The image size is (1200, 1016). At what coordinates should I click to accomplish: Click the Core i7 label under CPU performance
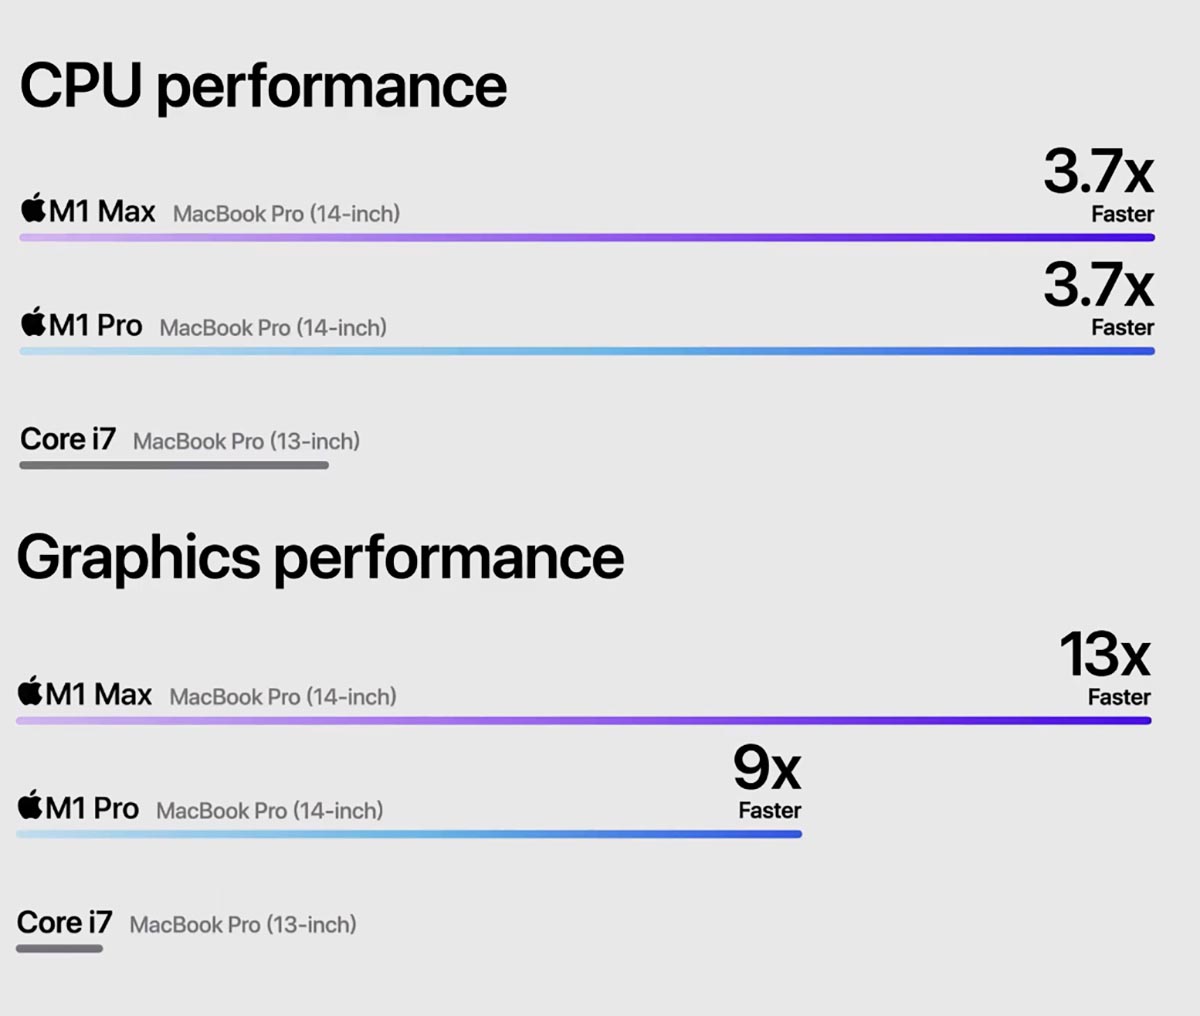click(x=68, y=439)
